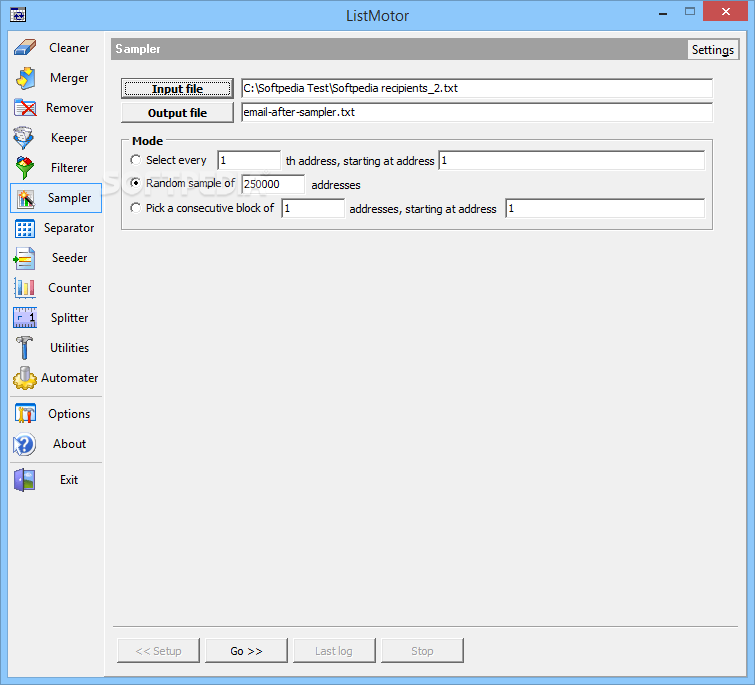Switch to the Cleaner label in sidebar
Image resolution: width=755 pixels, height=685 pixels.
tap(69, 48)
